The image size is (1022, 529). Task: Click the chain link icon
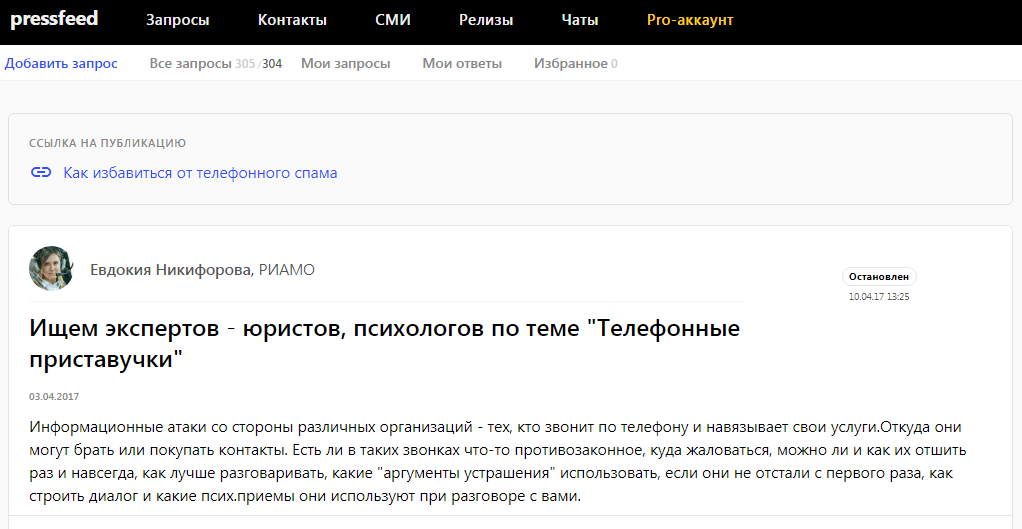pos(41,173)
